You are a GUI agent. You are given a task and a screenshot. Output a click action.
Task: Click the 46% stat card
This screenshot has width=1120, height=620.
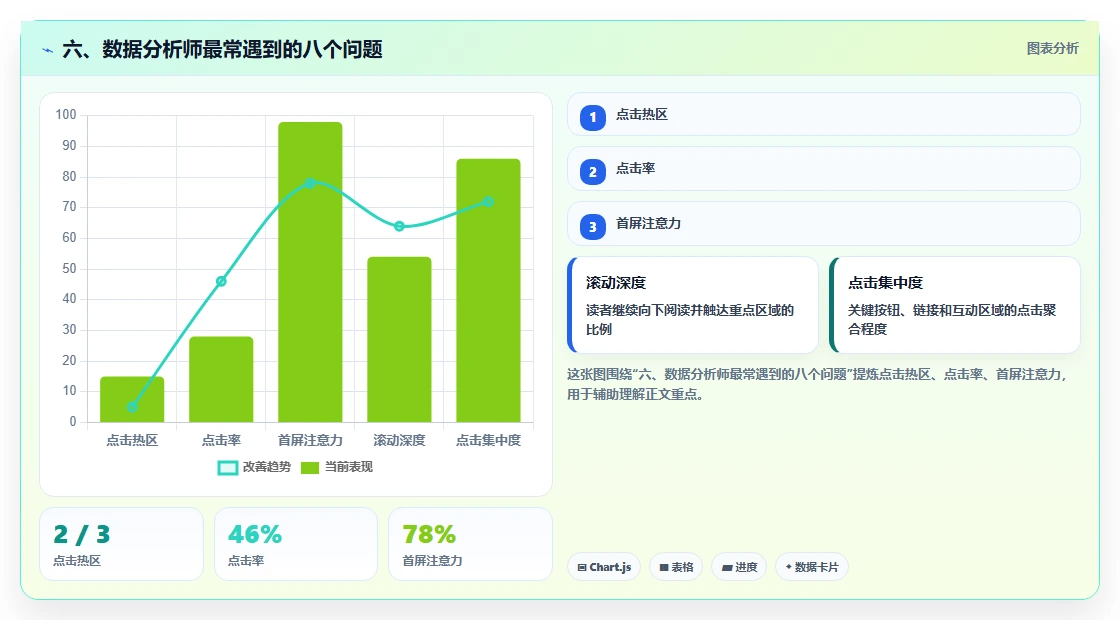pos(296,544)
